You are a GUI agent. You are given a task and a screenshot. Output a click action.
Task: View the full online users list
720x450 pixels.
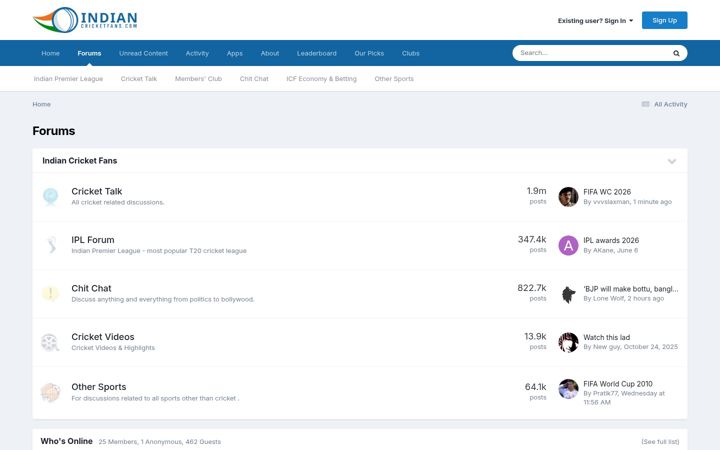[660, 442]
